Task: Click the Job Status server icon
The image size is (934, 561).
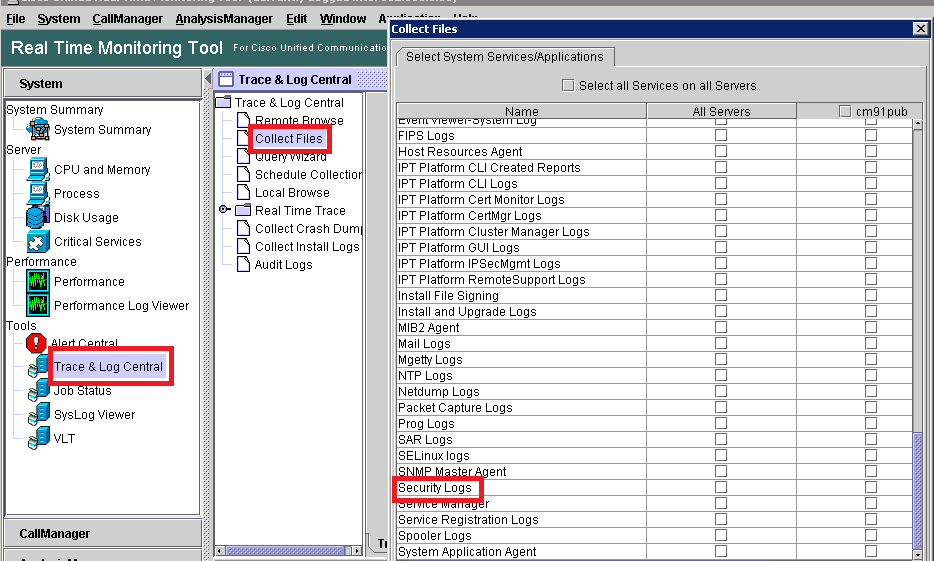Action: pyautogui.click(x=39, y=390)
